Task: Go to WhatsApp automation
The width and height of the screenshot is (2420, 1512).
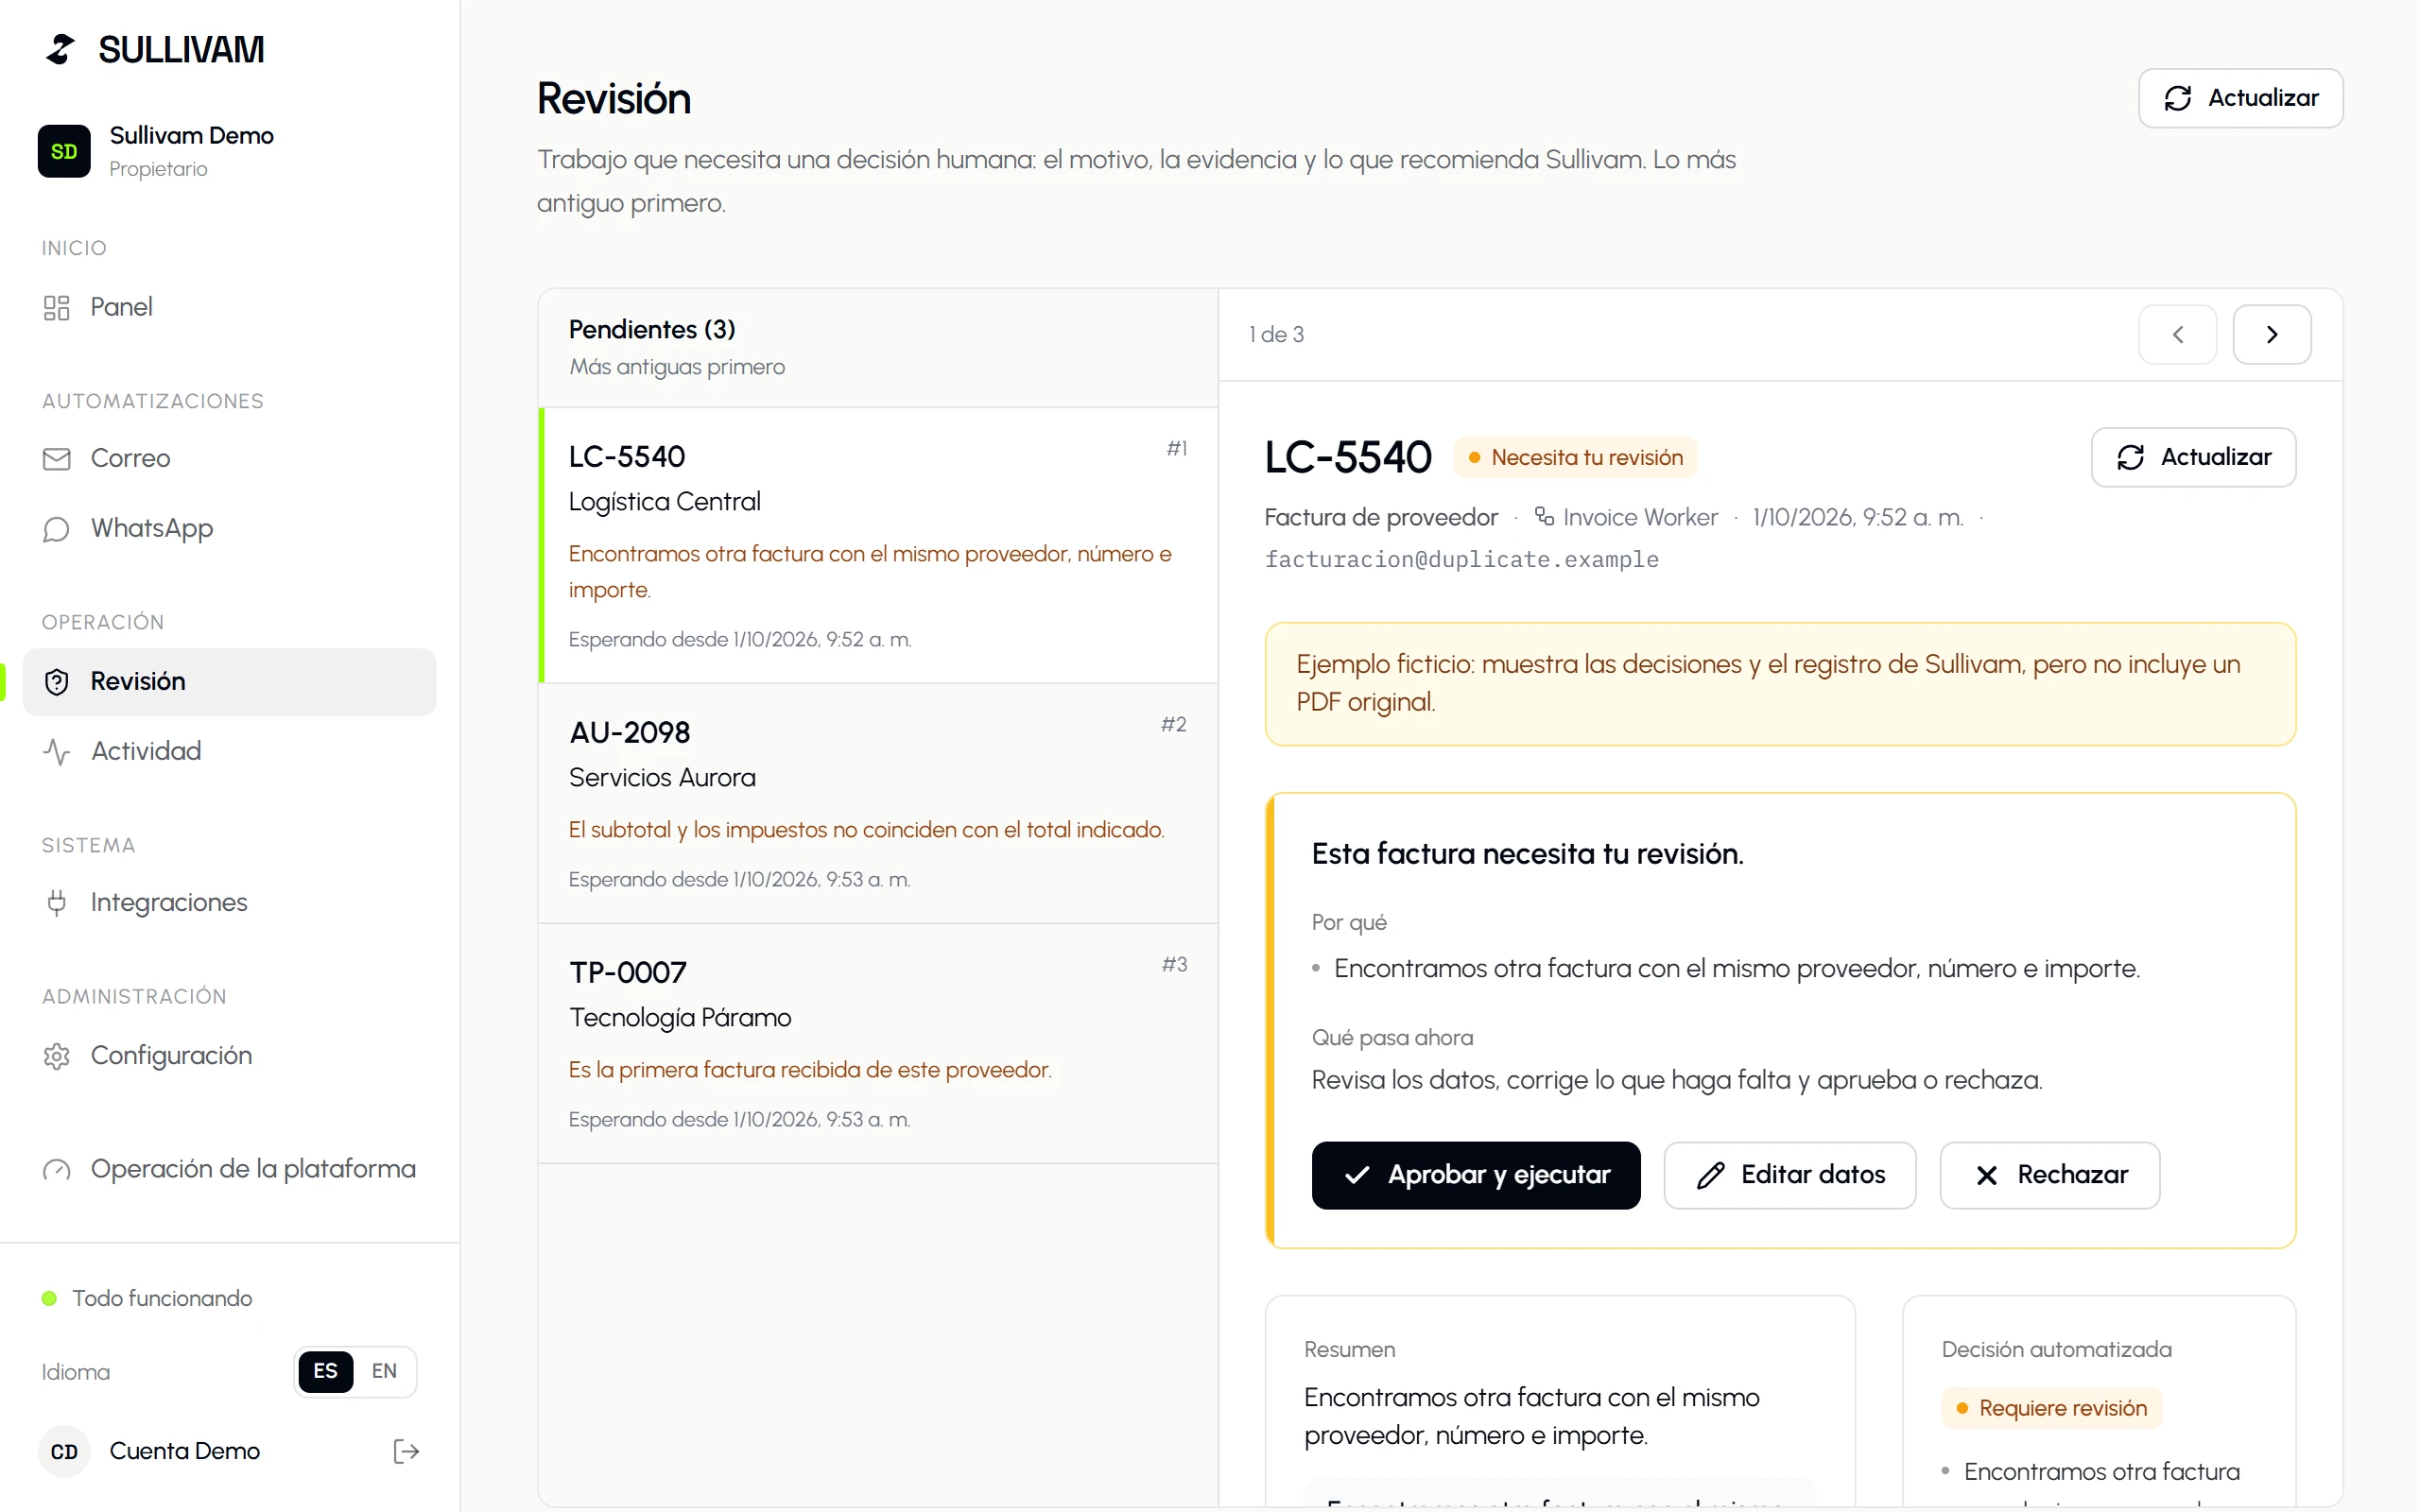Action: (229, 528)
